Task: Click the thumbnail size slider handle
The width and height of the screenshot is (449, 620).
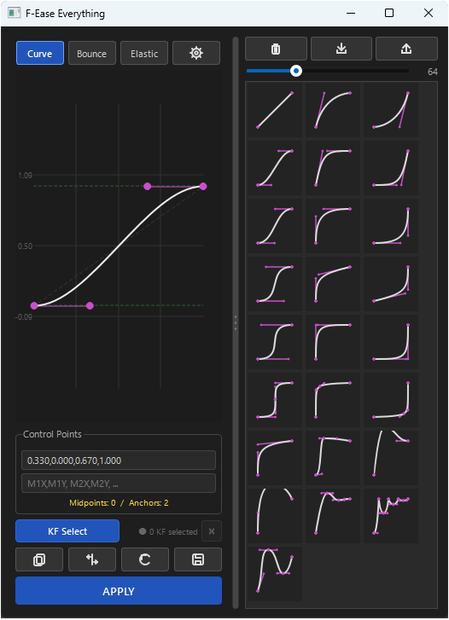Action: tap(296, 71)
